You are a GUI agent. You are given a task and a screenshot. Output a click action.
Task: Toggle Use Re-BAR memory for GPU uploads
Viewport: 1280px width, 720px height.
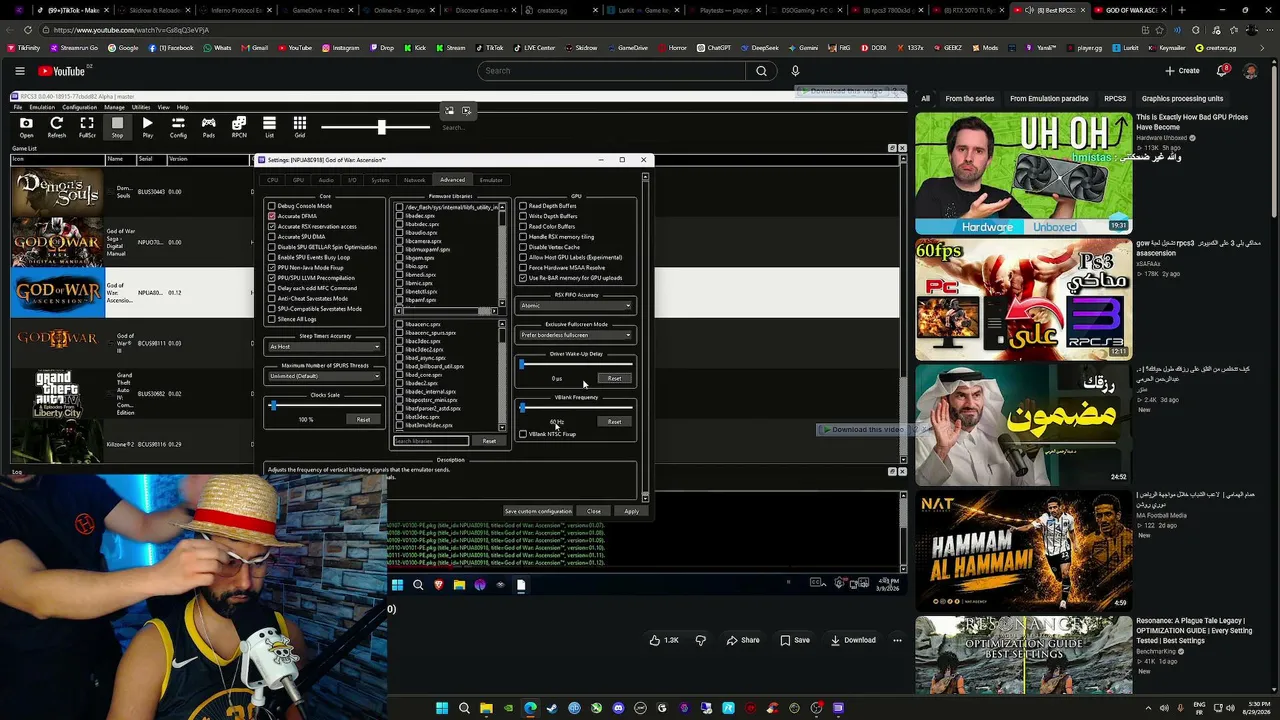coord(523,278)
